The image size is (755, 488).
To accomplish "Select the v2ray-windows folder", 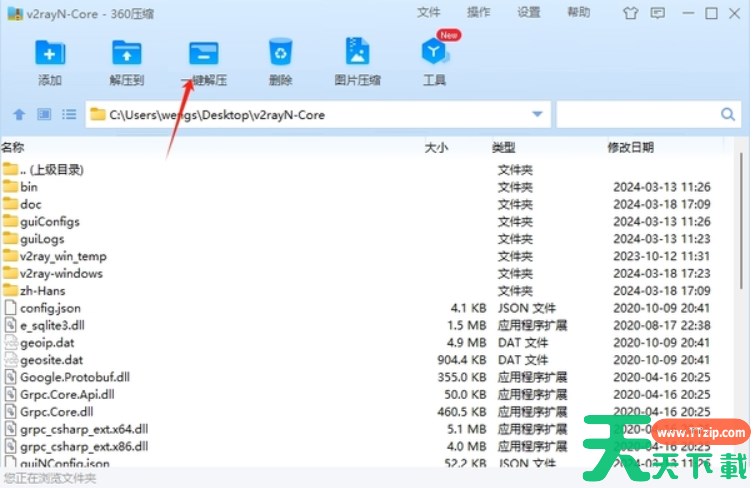I will (x=60, y=273).
